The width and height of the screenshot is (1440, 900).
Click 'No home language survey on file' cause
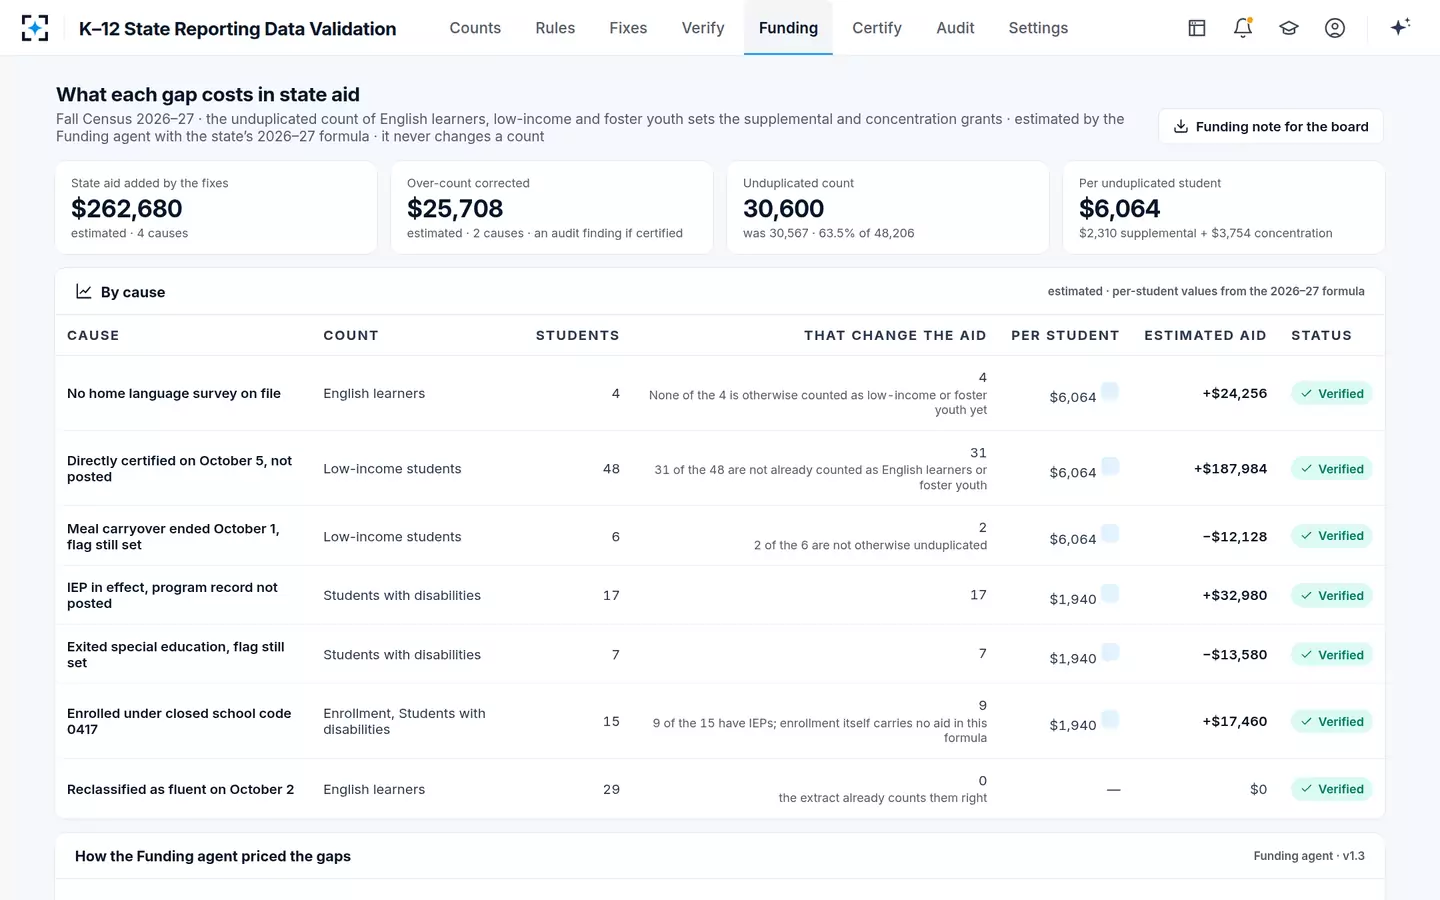click(174, 393)
